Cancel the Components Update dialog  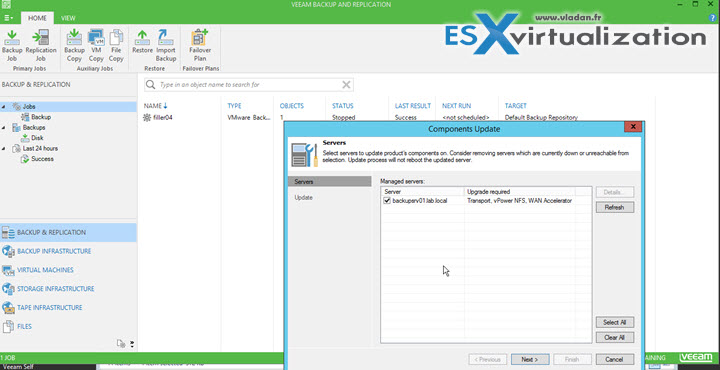click(x=615, y=359)
